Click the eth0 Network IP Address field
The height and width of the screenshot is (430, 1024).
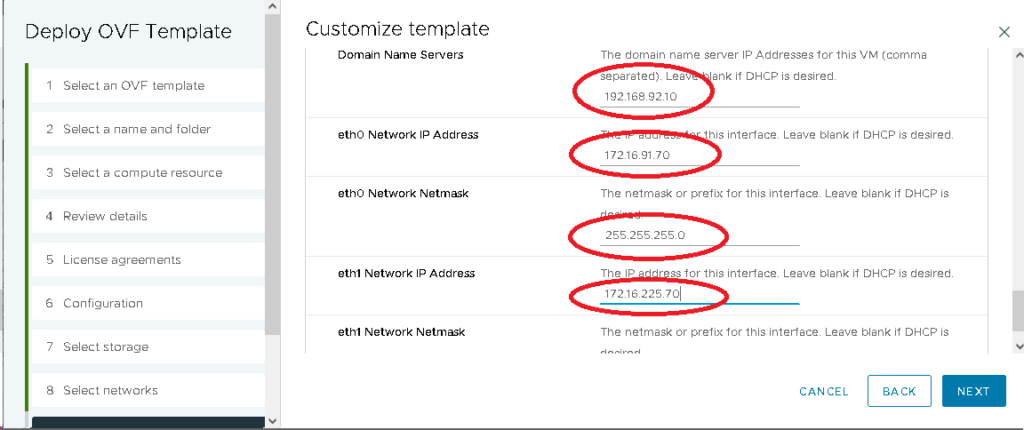tap(699, 157)
